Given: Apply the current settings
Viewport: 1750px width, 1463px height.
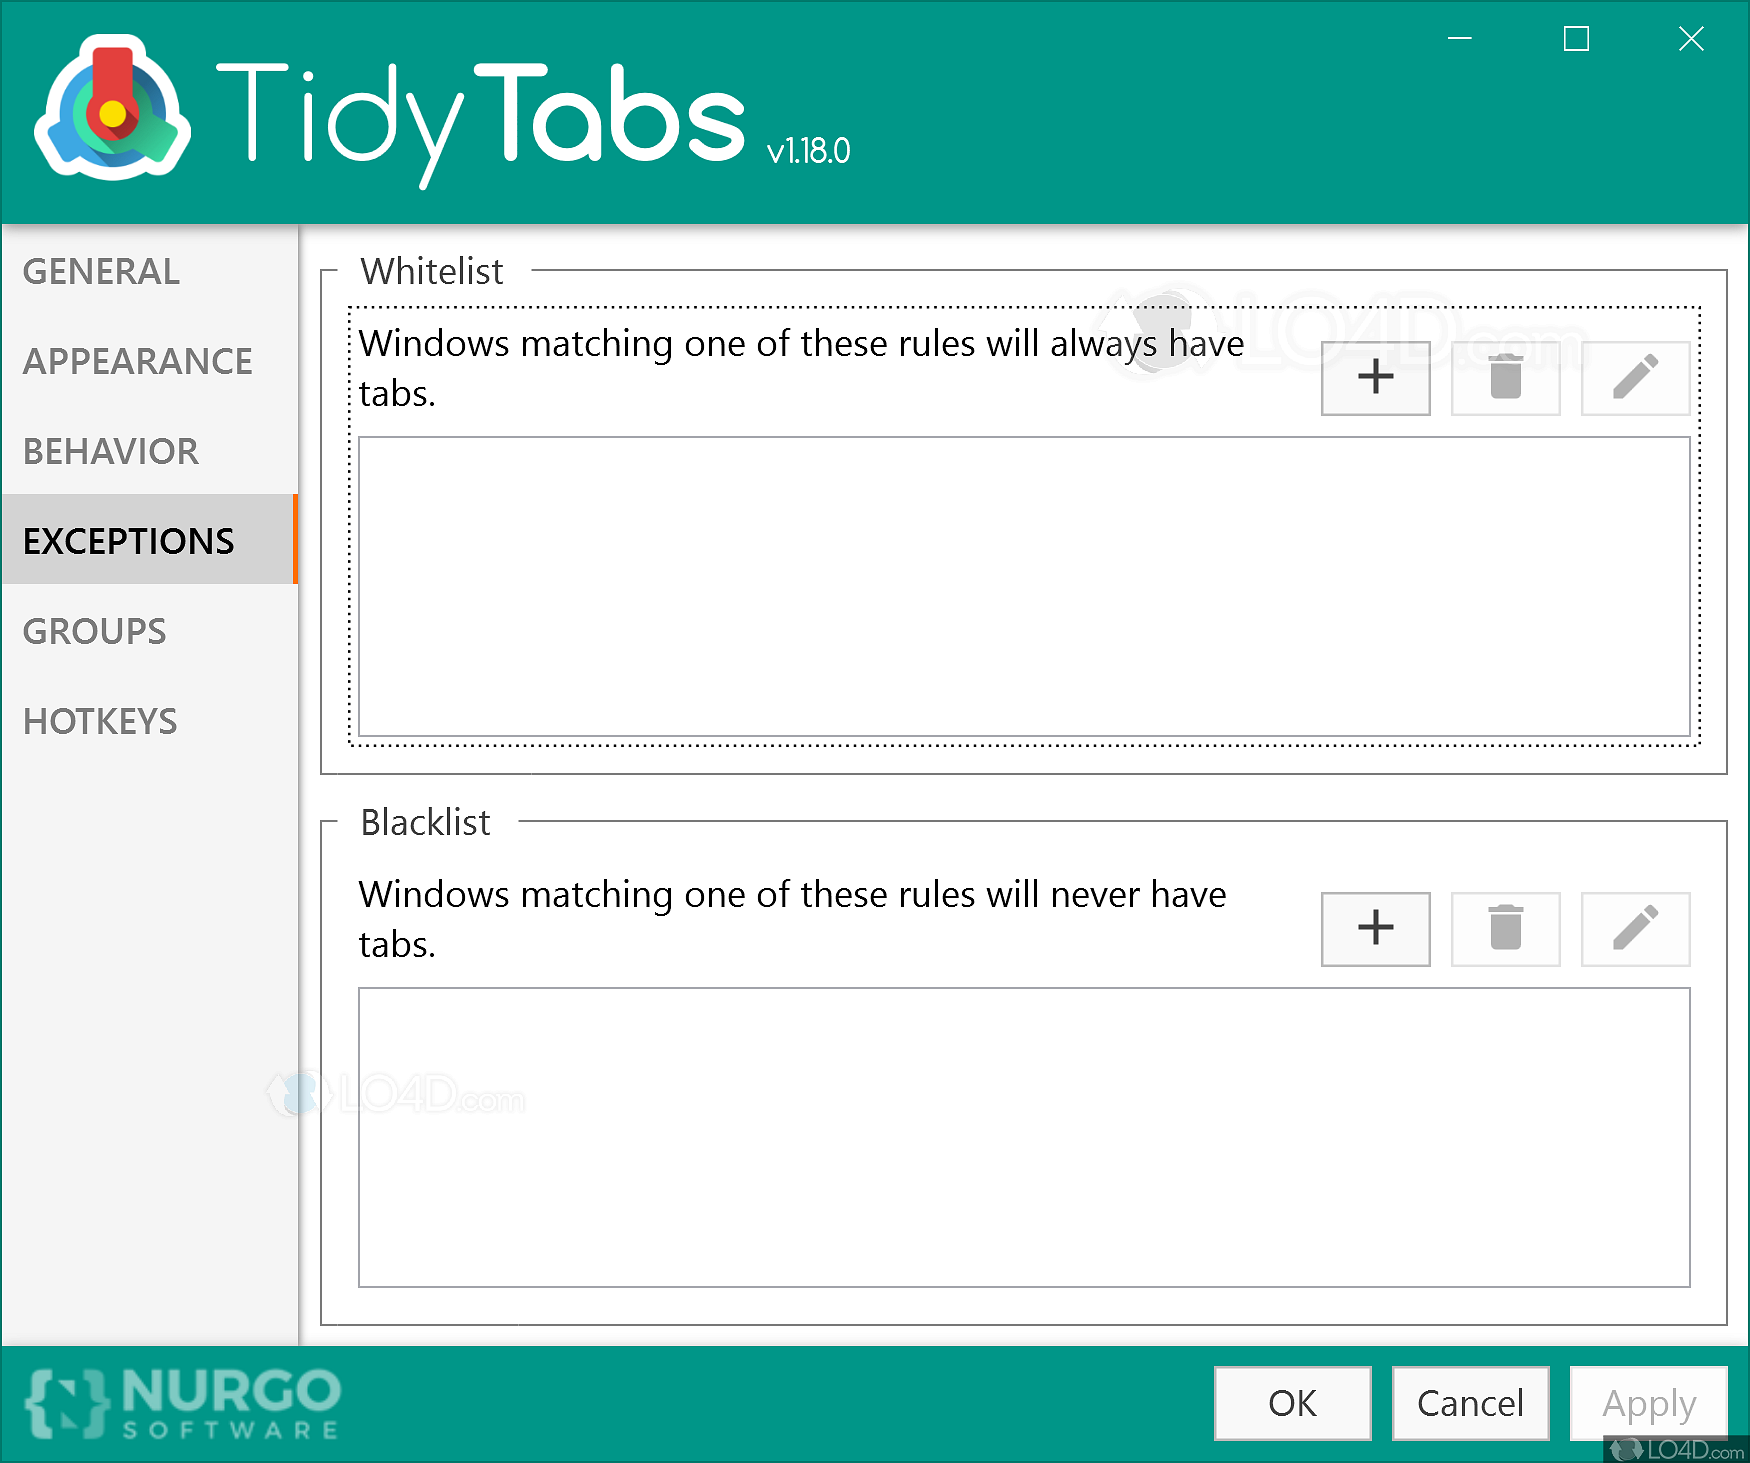Looking at the screenshot, I should click(x=1647, y=1403).
